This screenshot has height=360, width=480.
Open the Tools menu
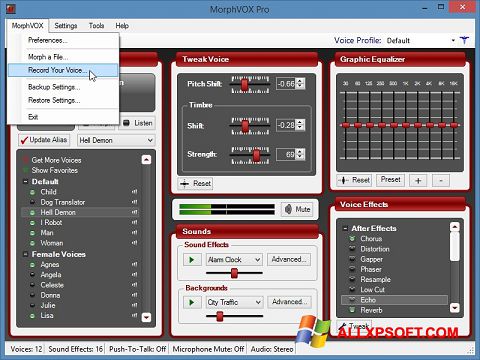[96, 26]
